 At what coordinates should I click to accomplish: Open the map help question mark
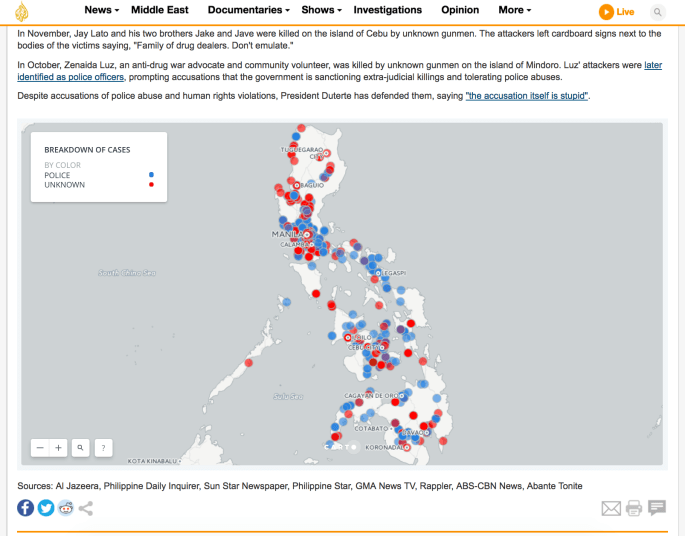(x=103, y=448)
